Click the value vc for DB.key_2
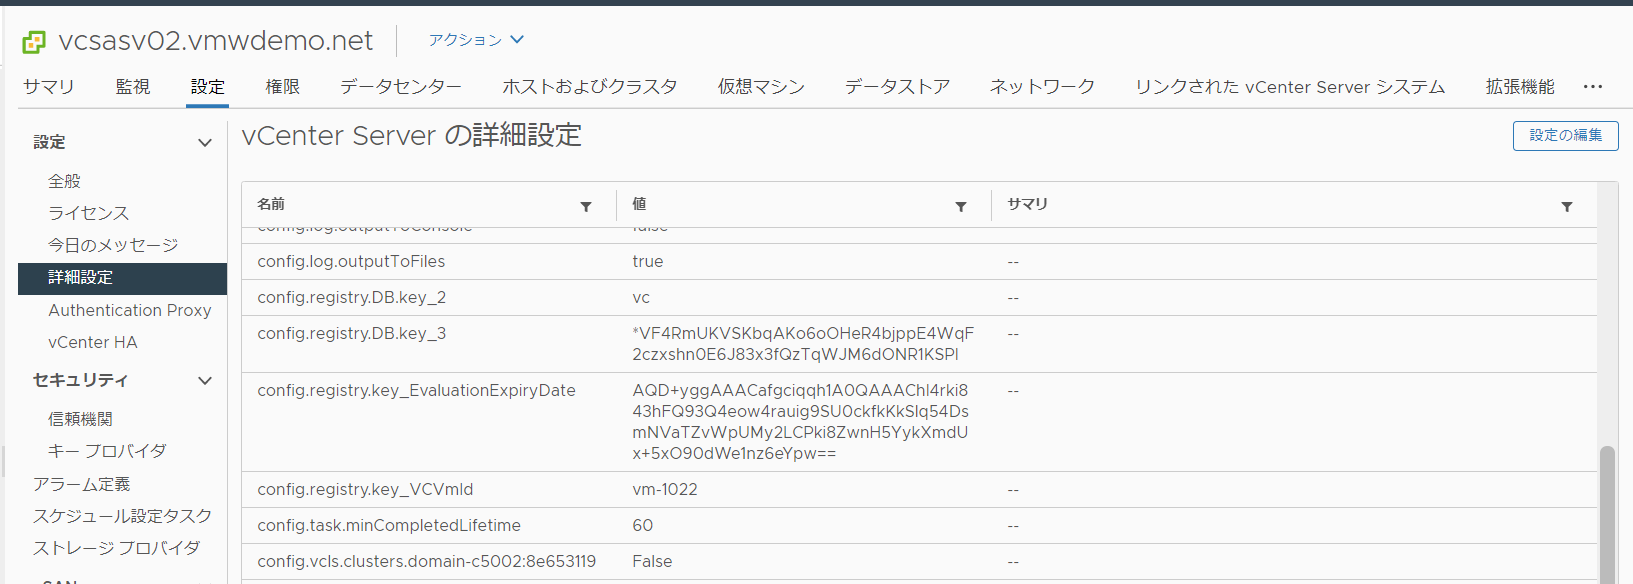Screen dimensions: 1633x584 click(x=641, y=297)
